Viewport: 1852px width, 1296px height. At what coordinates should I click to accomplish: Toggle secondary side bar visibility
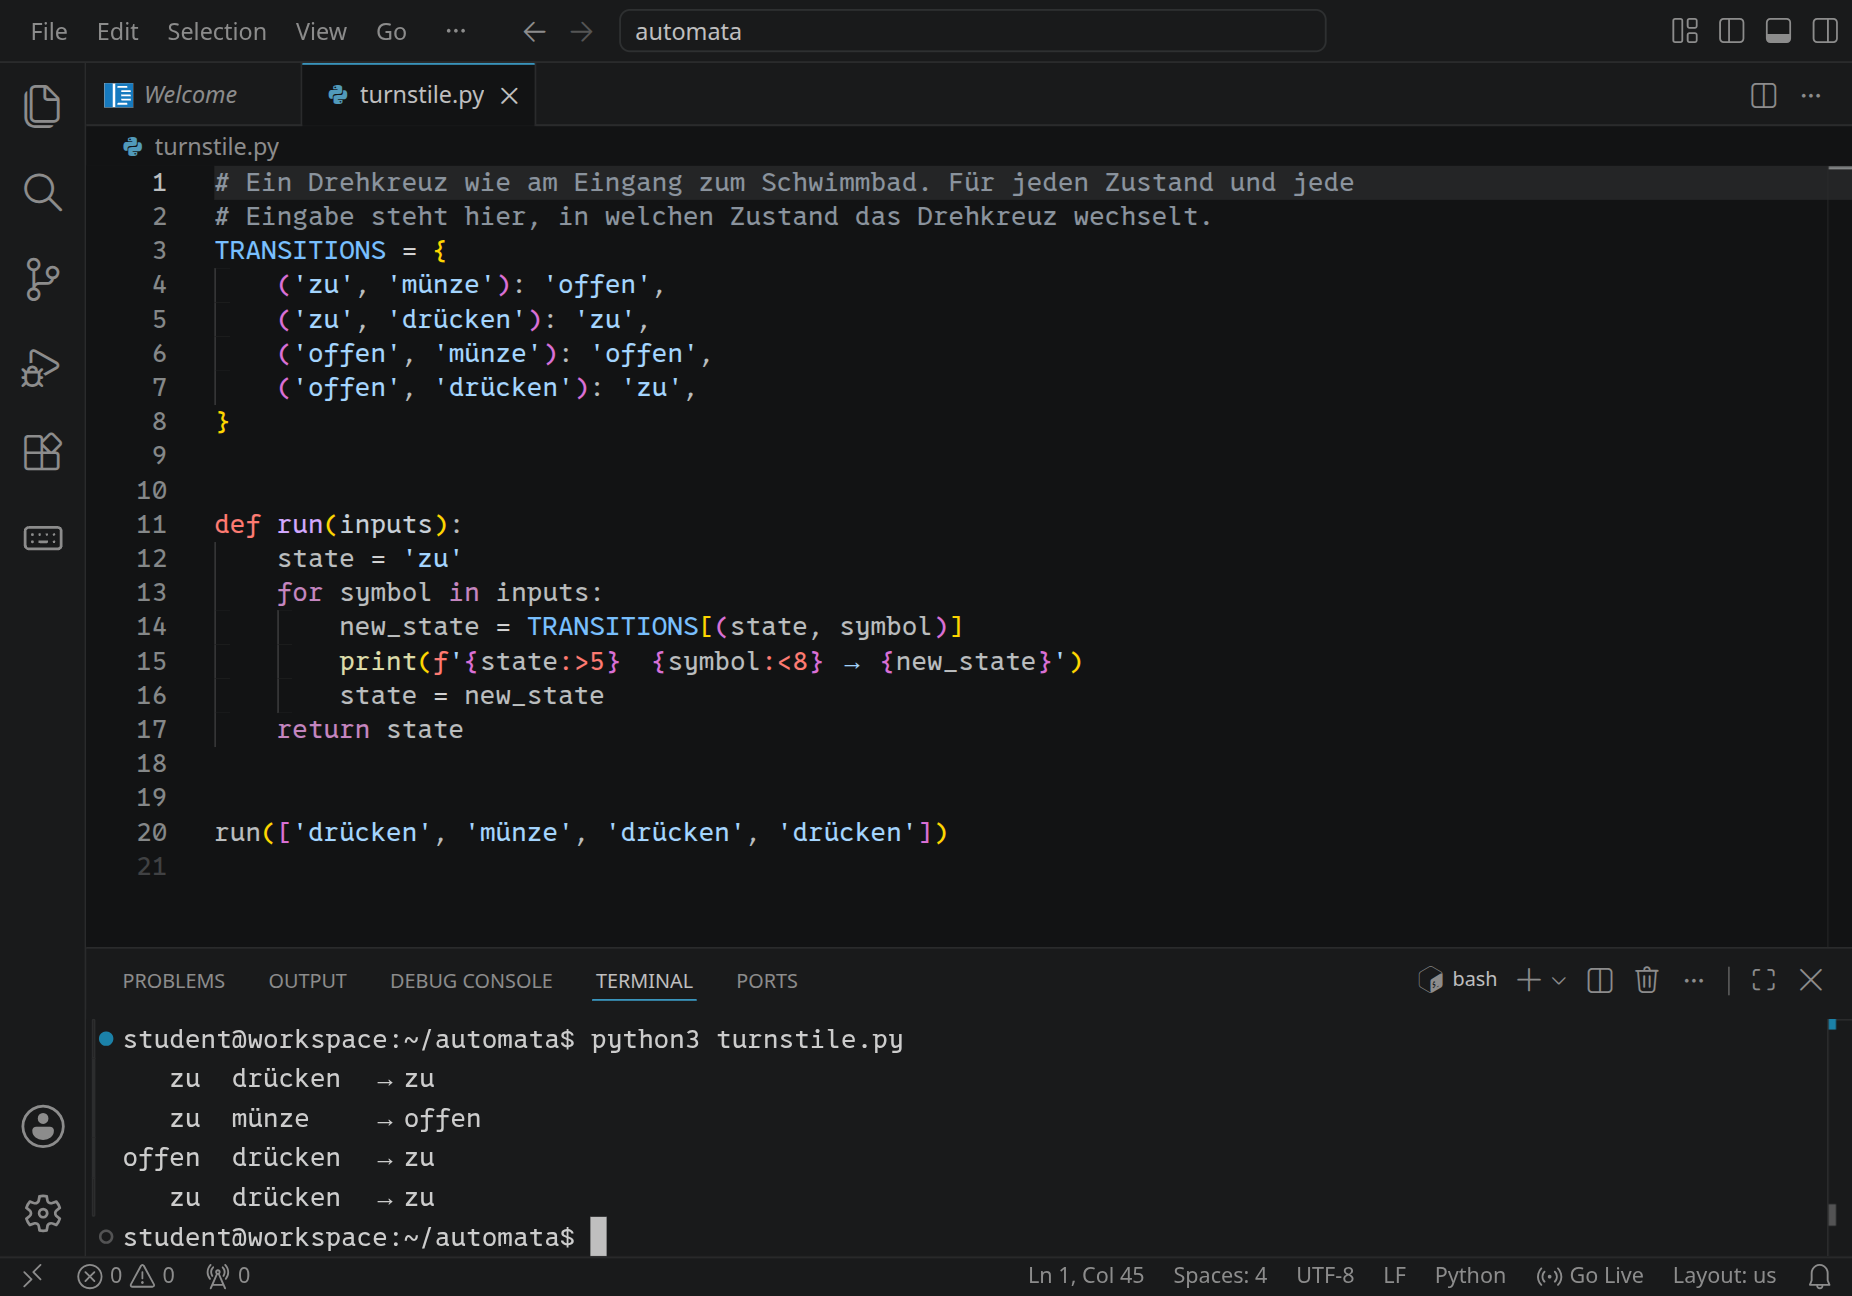click(x=1825, y=31)
